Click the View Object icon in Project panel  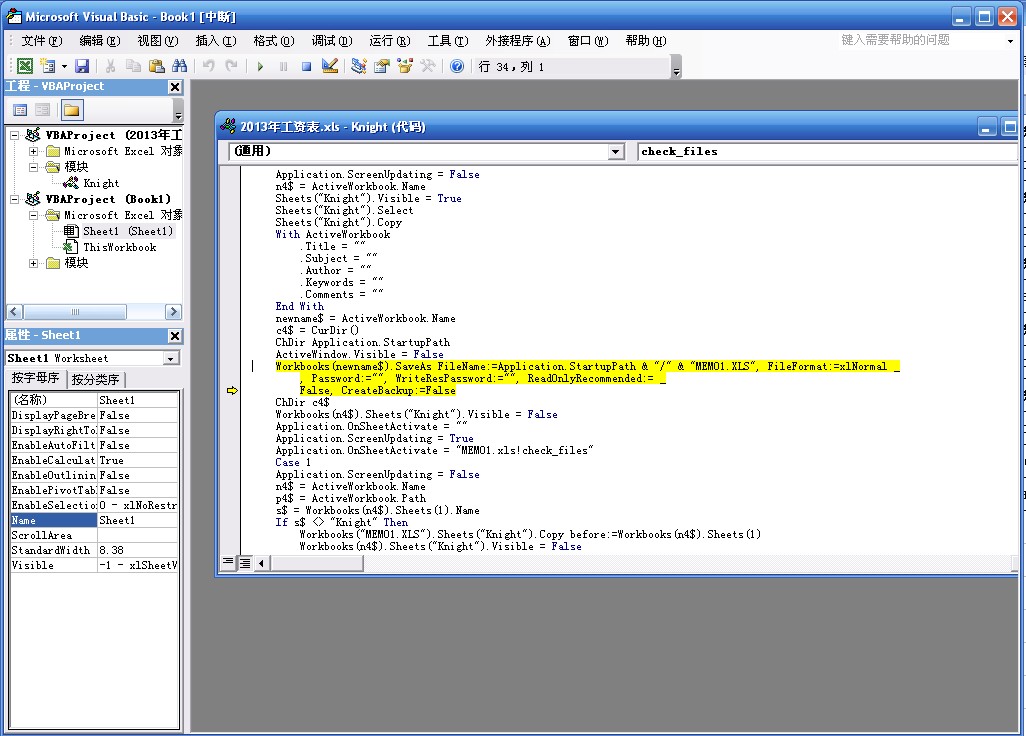pyautogui.click(x=43, y=110)
